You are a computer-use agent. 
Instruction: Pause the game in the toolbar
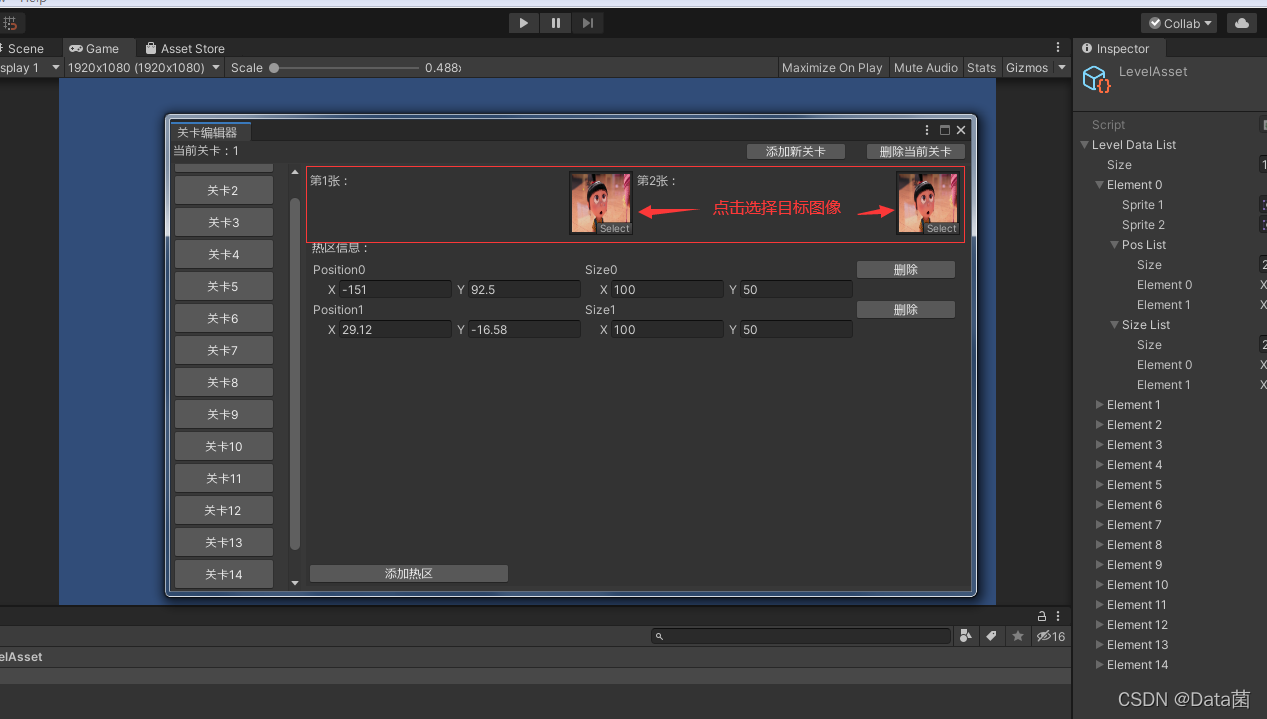point(555,23)
